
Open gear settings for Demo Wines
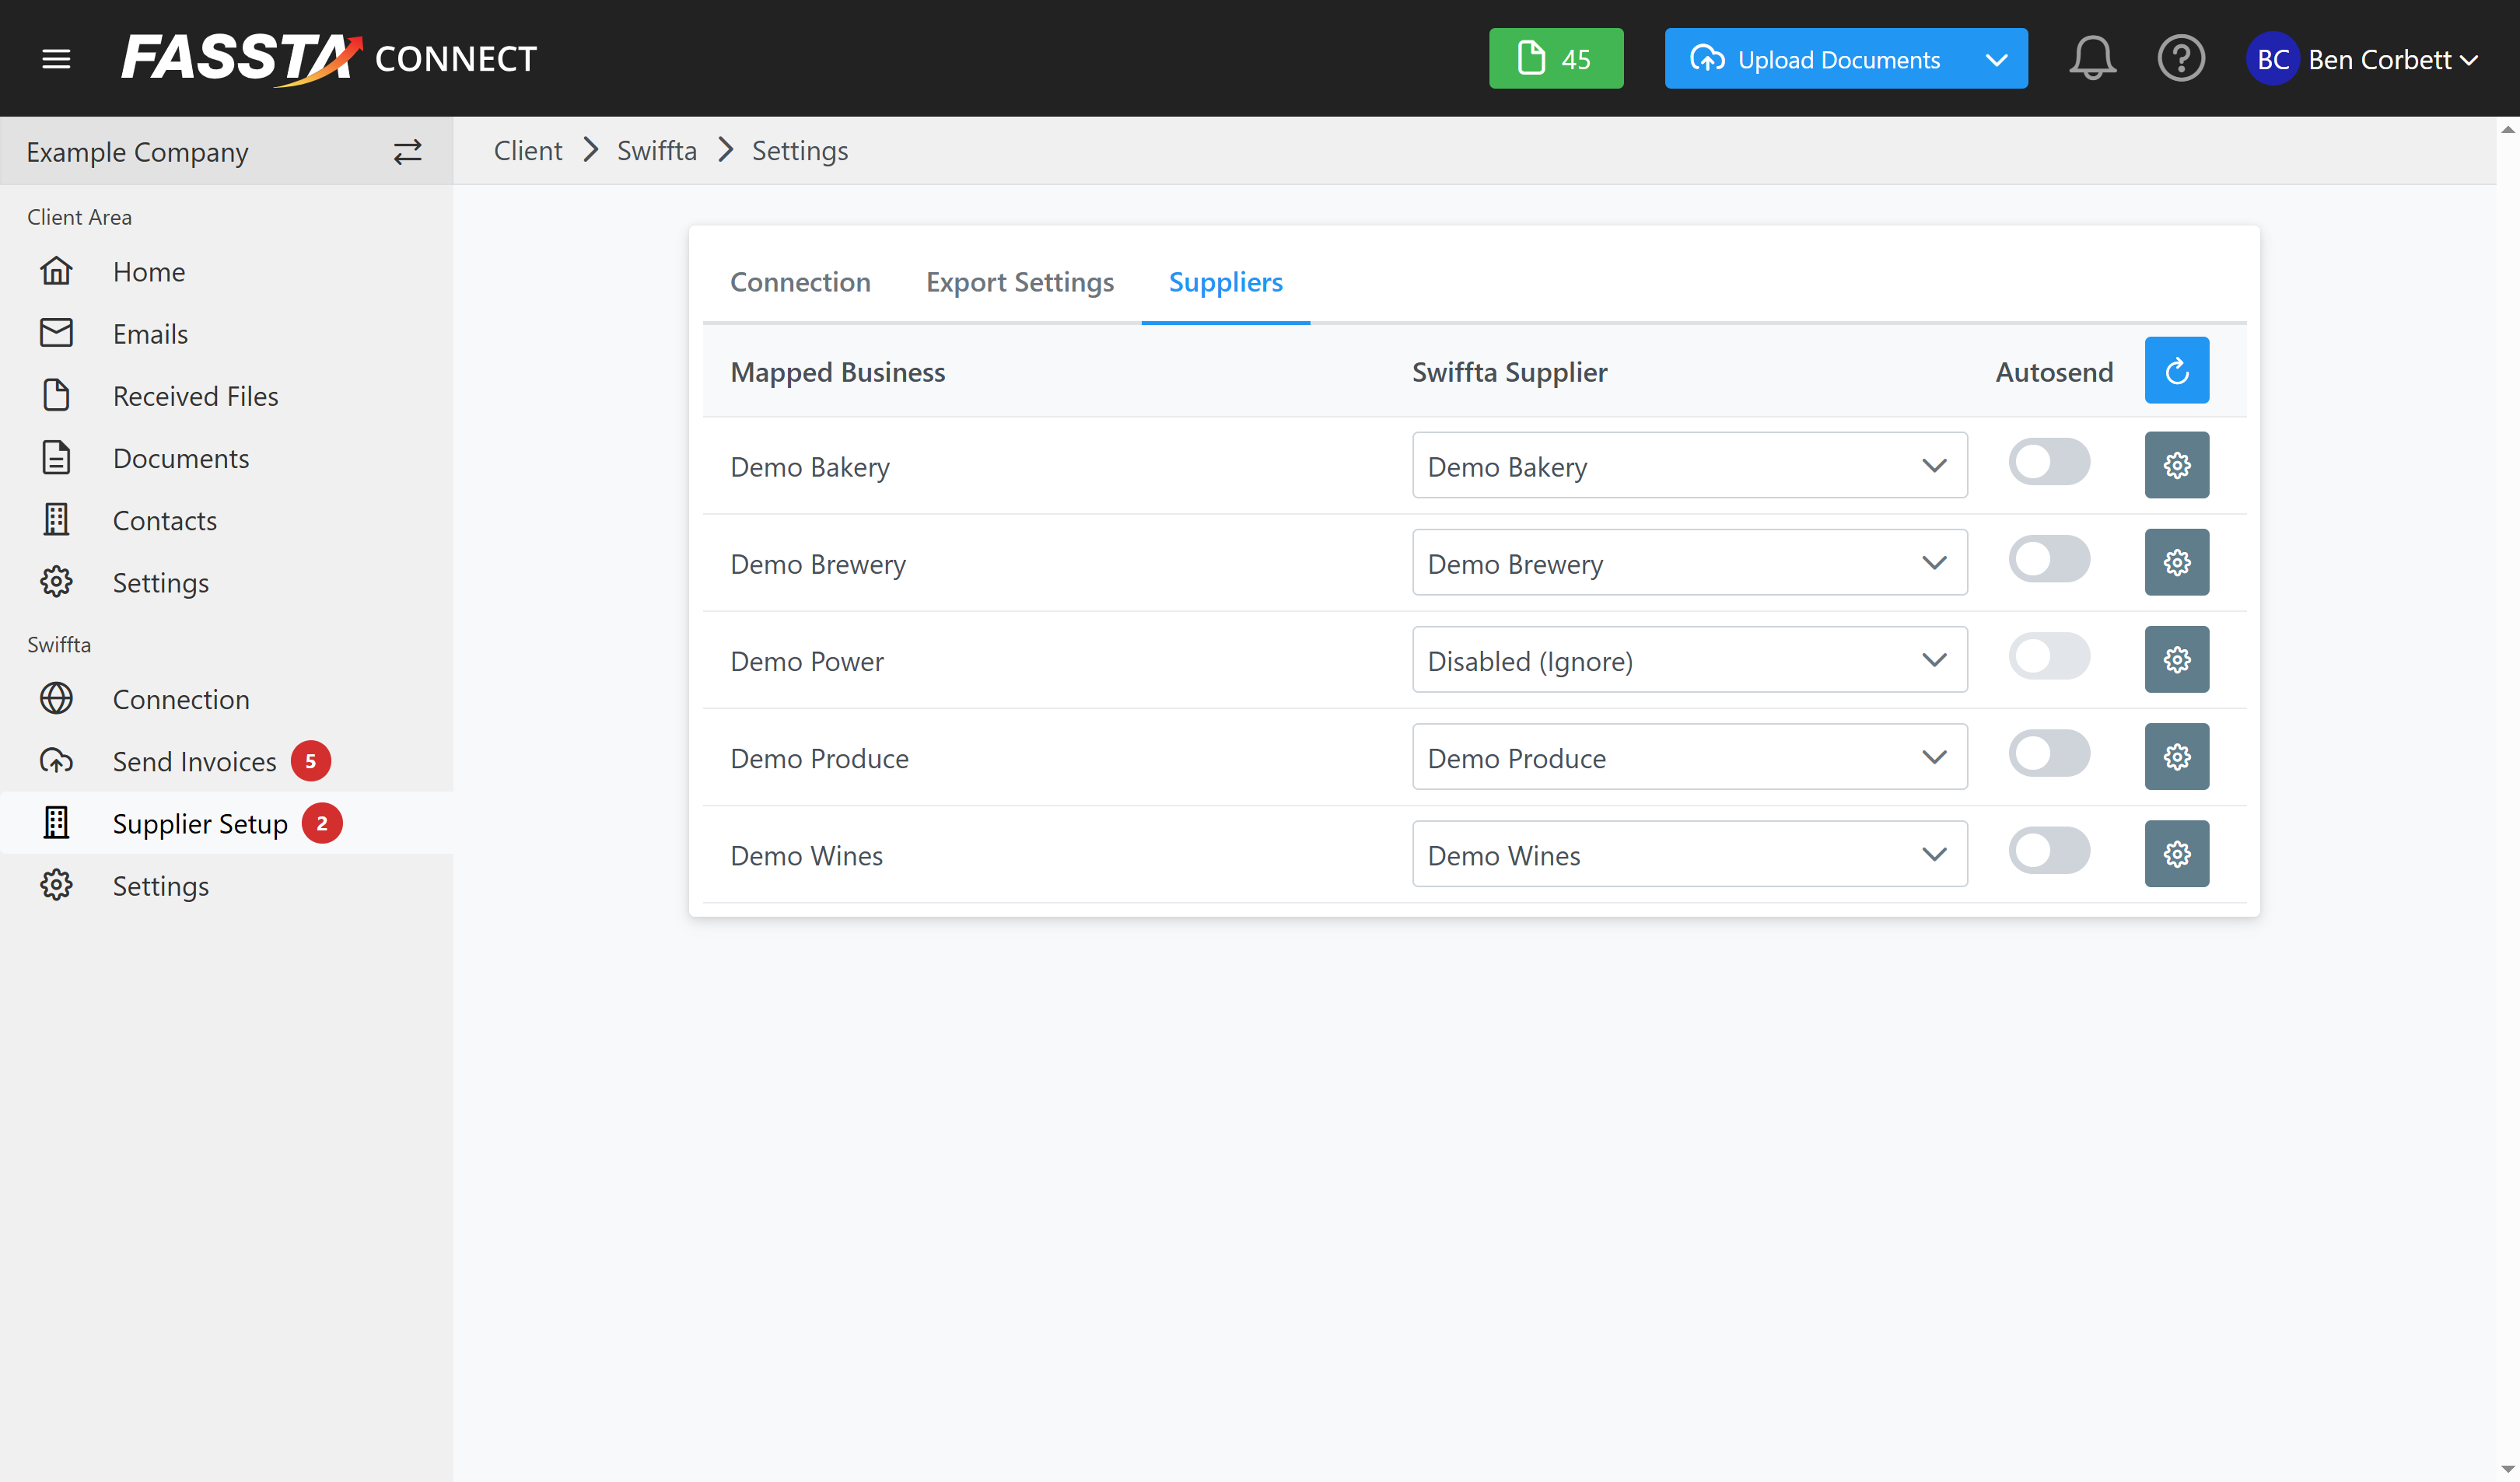click(2176, 854)
